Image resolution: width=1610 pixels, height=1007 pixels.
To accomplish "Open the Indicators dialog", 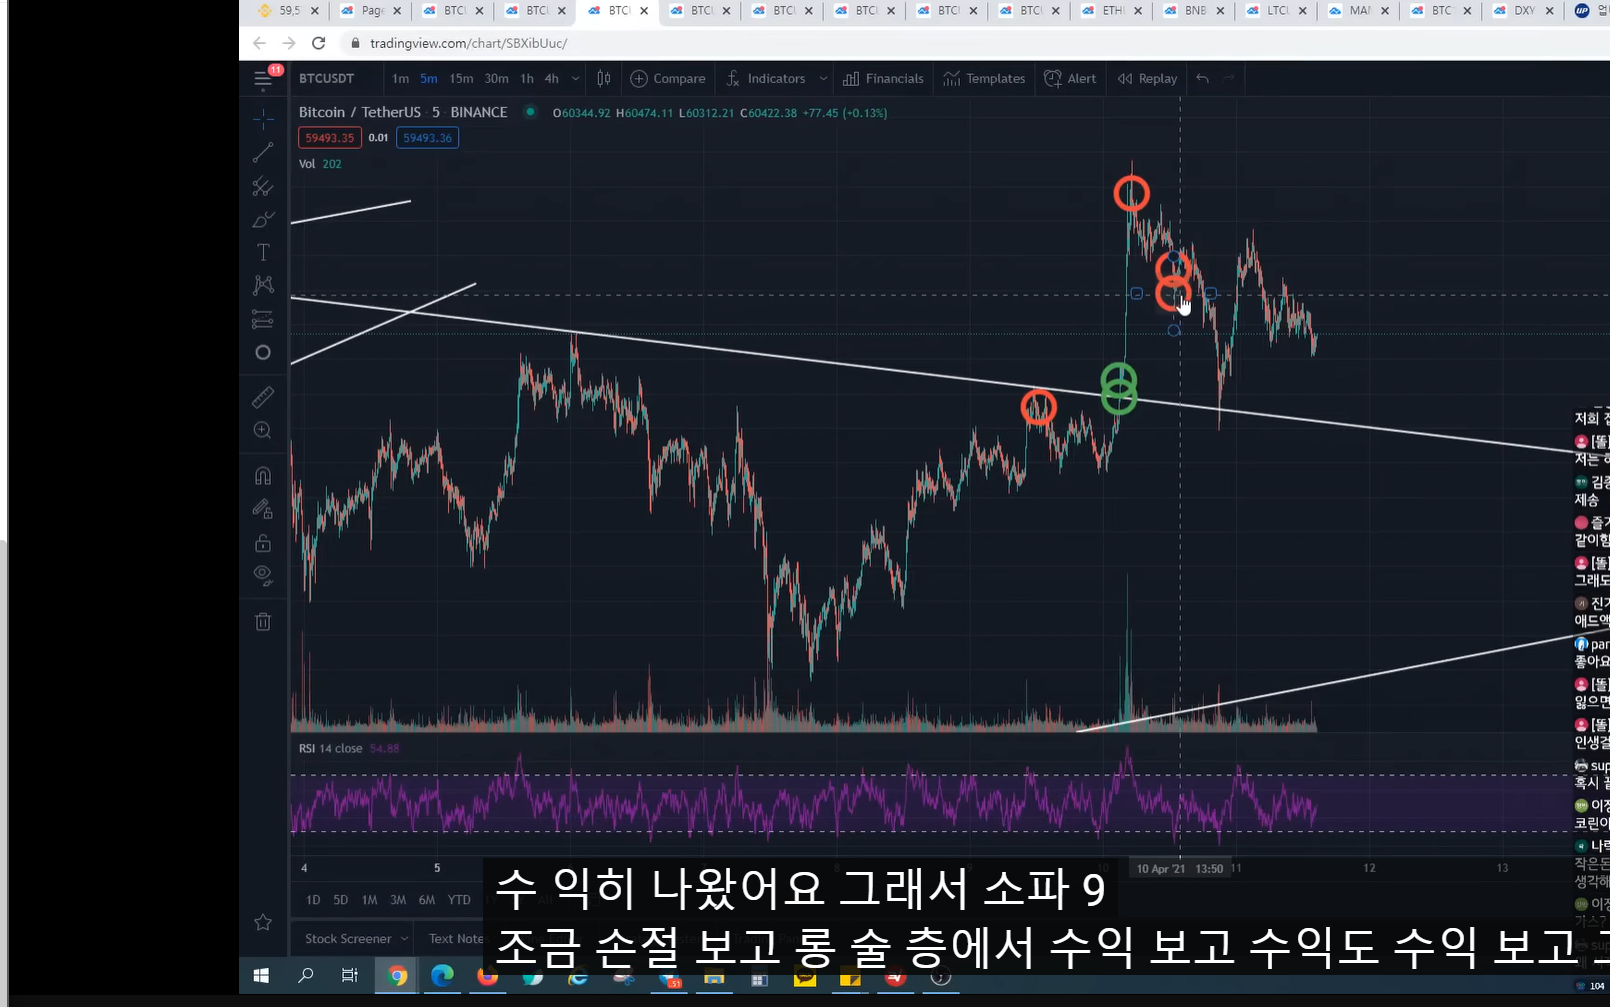I will (x=766, y=78).
